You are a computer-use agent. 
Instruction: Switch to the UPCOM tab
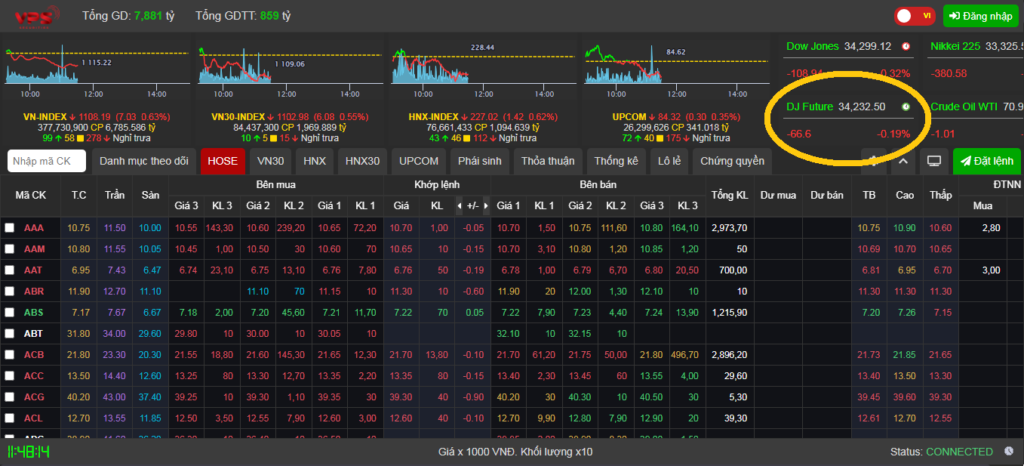coord(418,161)
